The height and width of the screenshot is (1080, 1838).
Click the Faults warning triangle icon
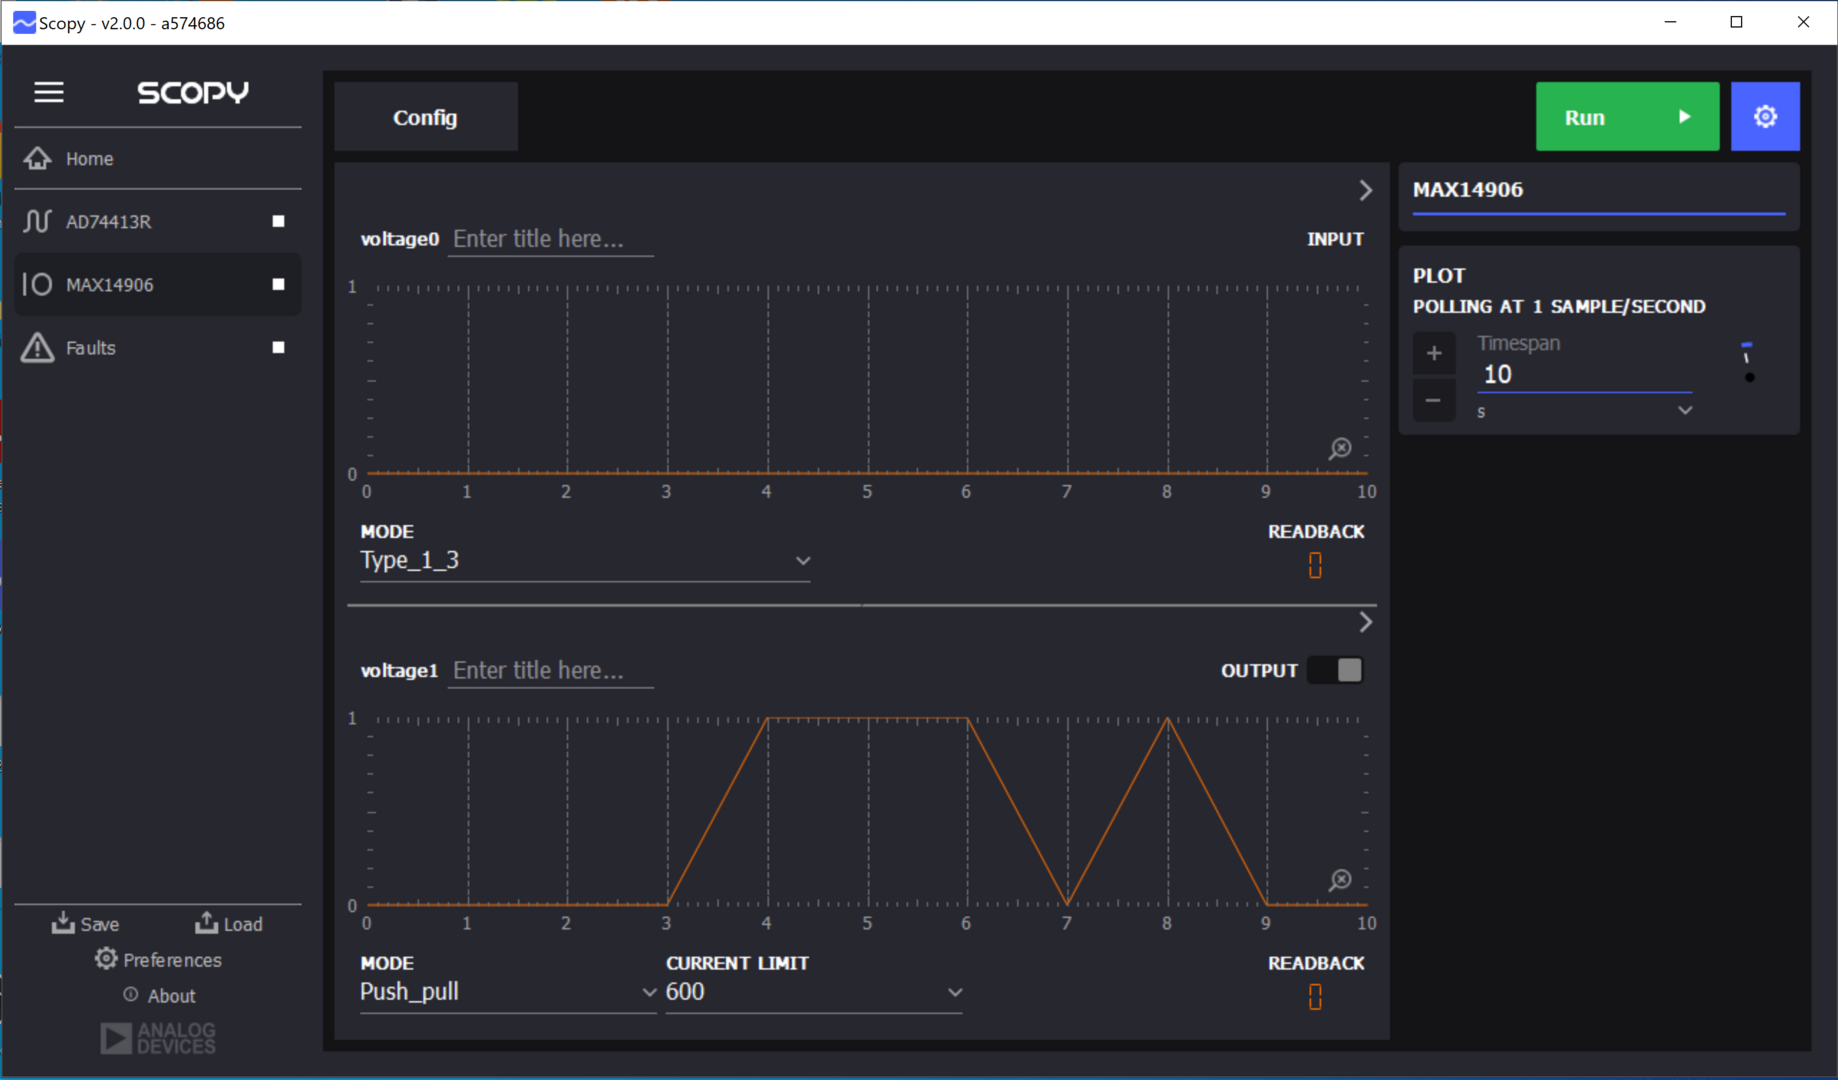[x=37, y=347]
